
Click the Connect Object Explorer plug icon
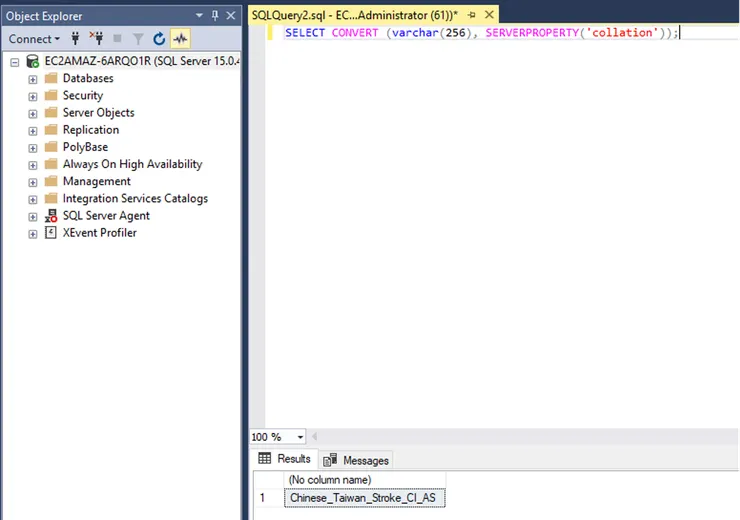[75, 39]
